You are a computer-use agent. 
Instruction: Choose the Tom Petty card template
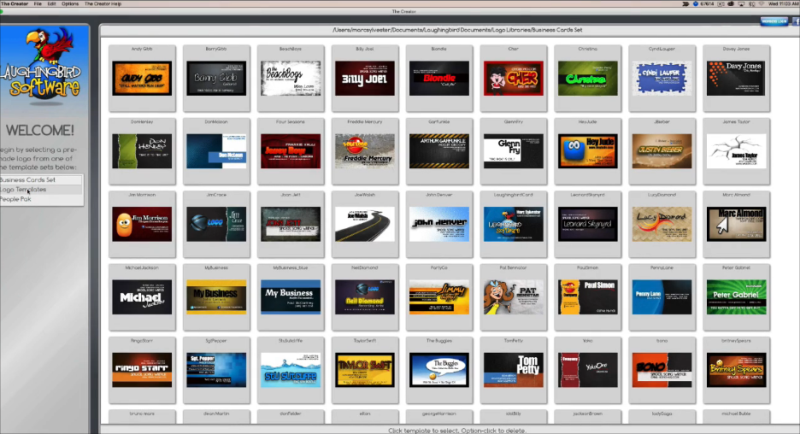point(513,369)
